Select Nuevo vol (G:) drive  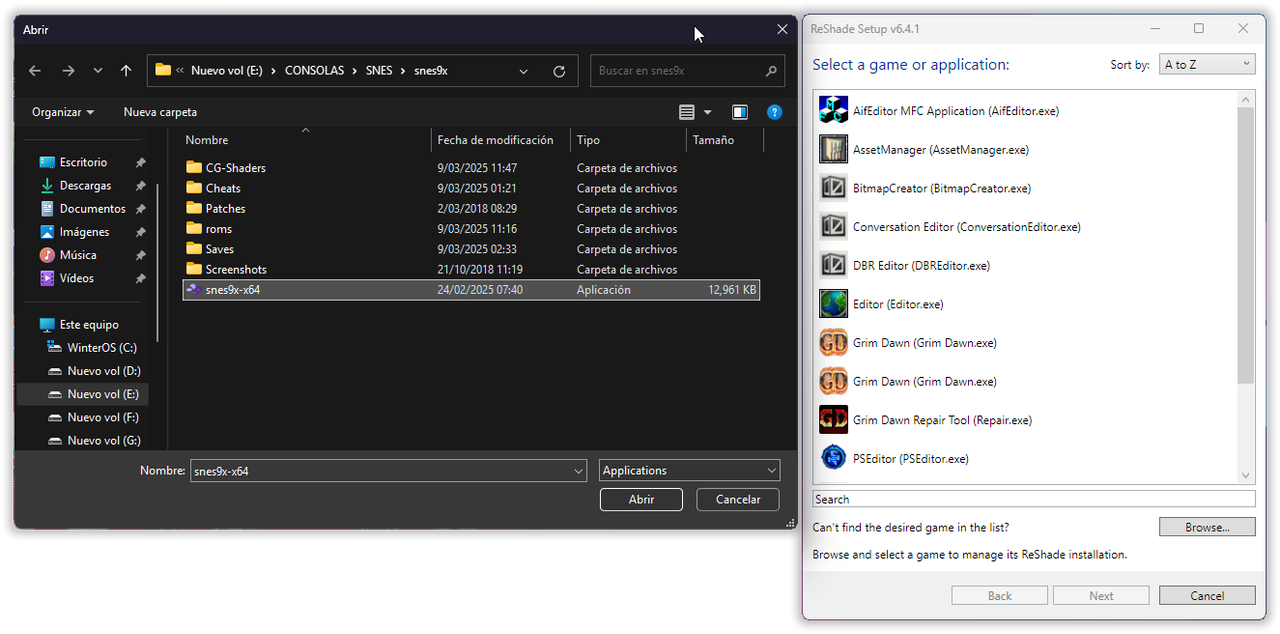[x=104, y=440]
